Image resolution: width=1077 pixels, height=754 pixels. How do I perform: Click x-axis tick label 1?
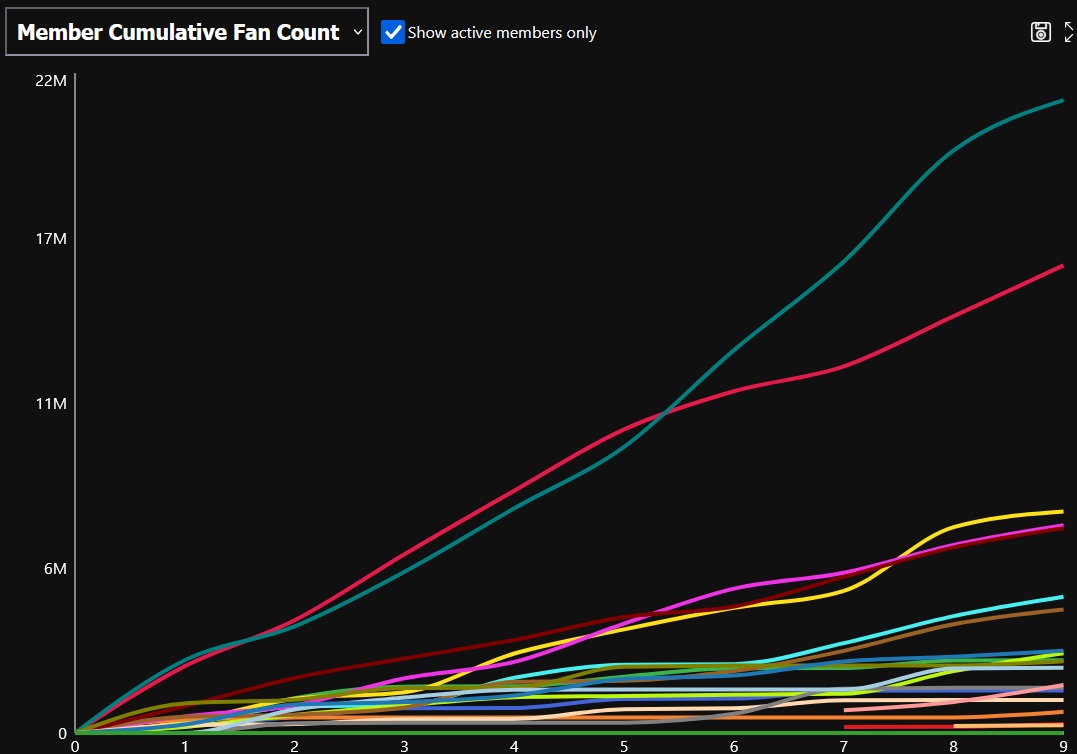click(185, 746)
